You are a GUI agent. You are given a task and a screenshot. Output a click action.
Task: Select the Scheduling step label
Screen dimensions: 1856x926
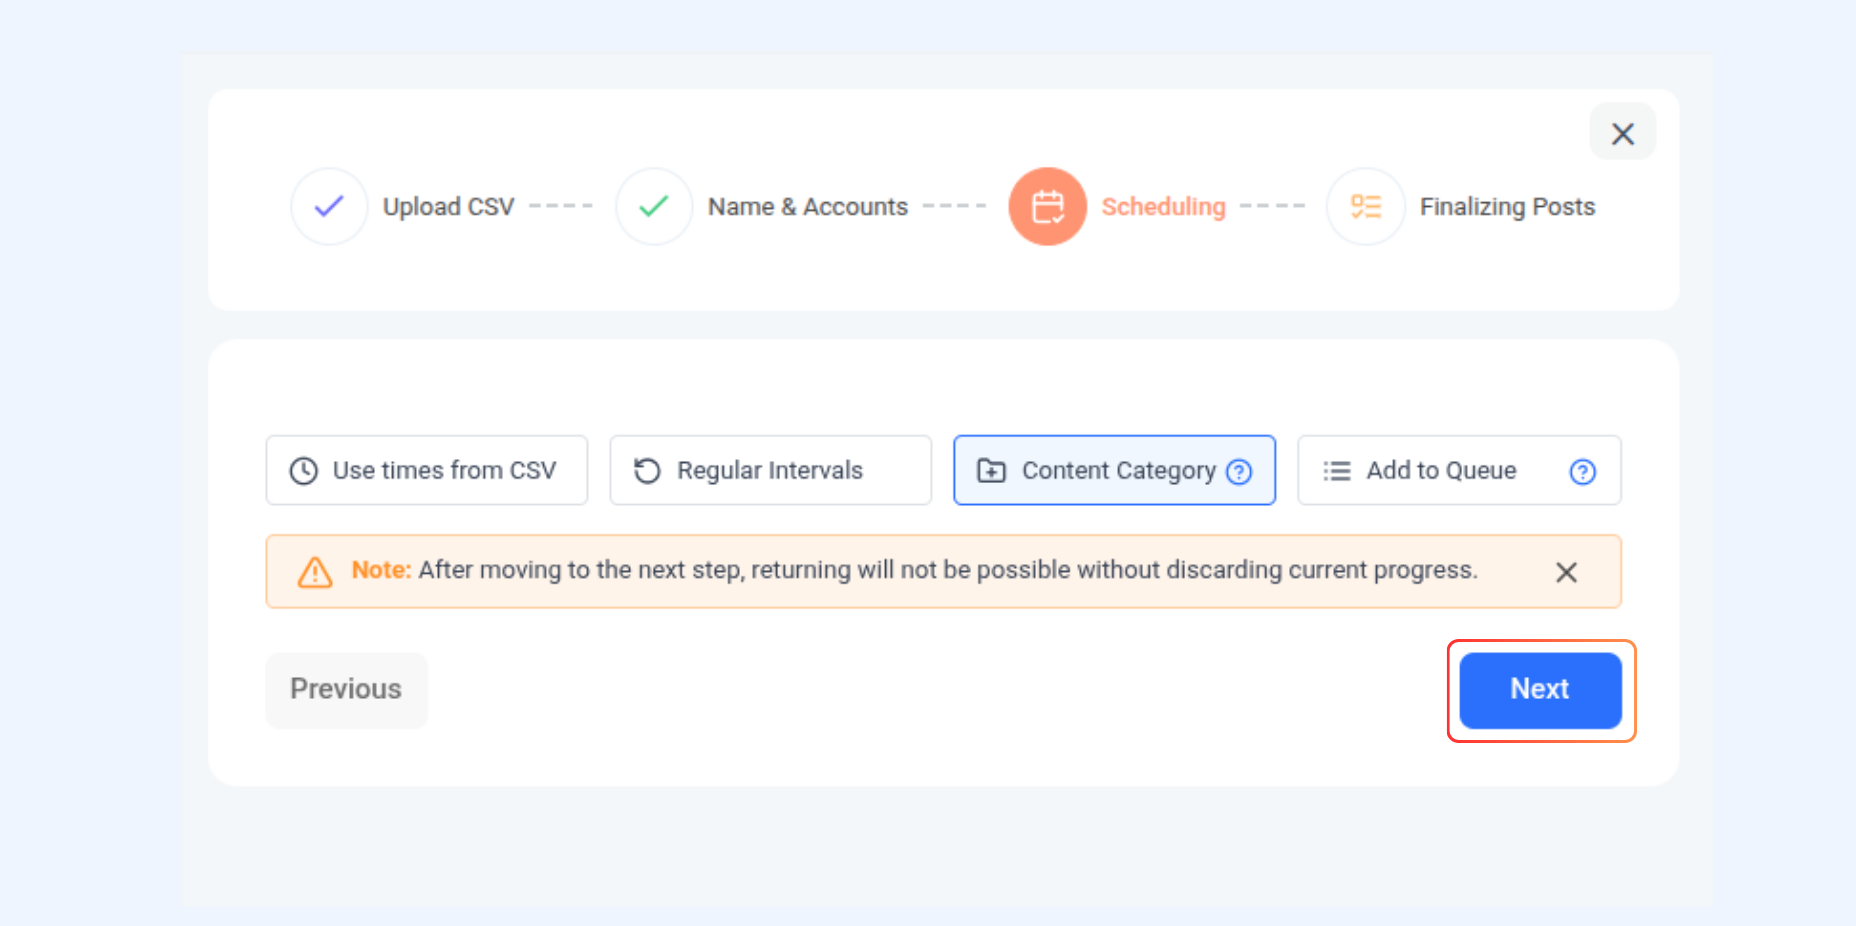[x=1163, y=207]
